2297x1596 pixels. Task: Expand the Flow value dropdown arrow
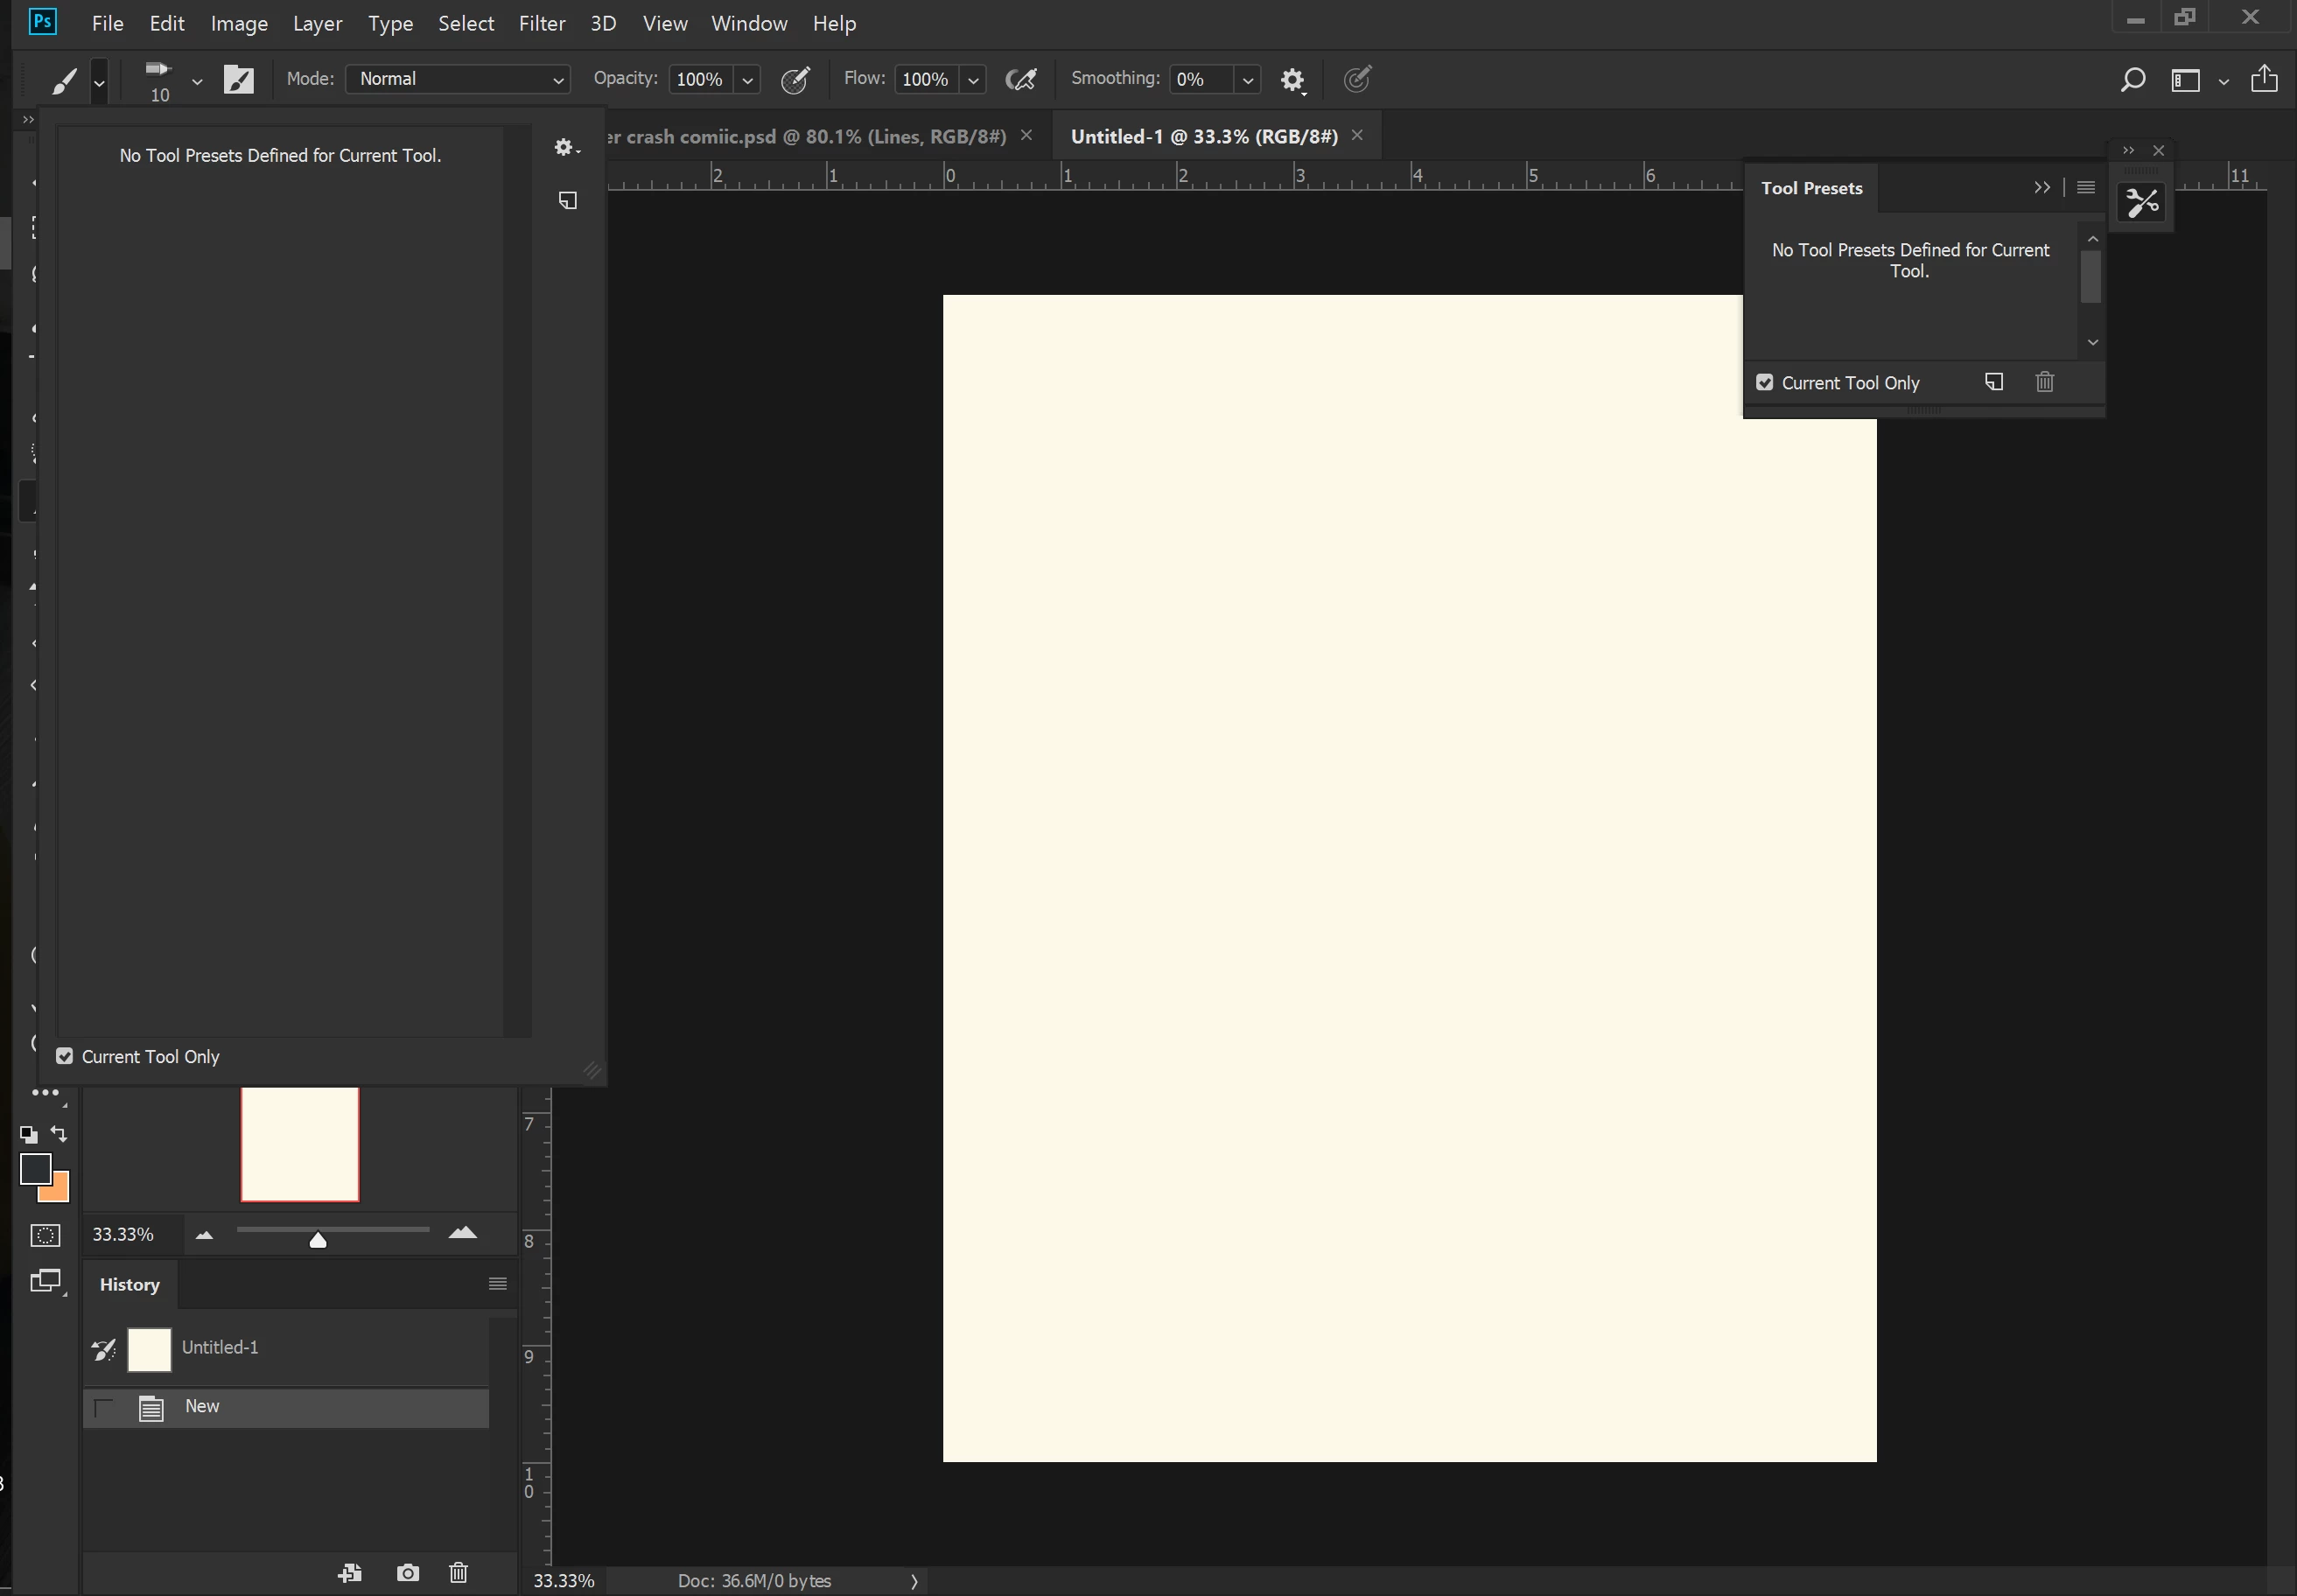pyautogui.click(x=973, y=80)
